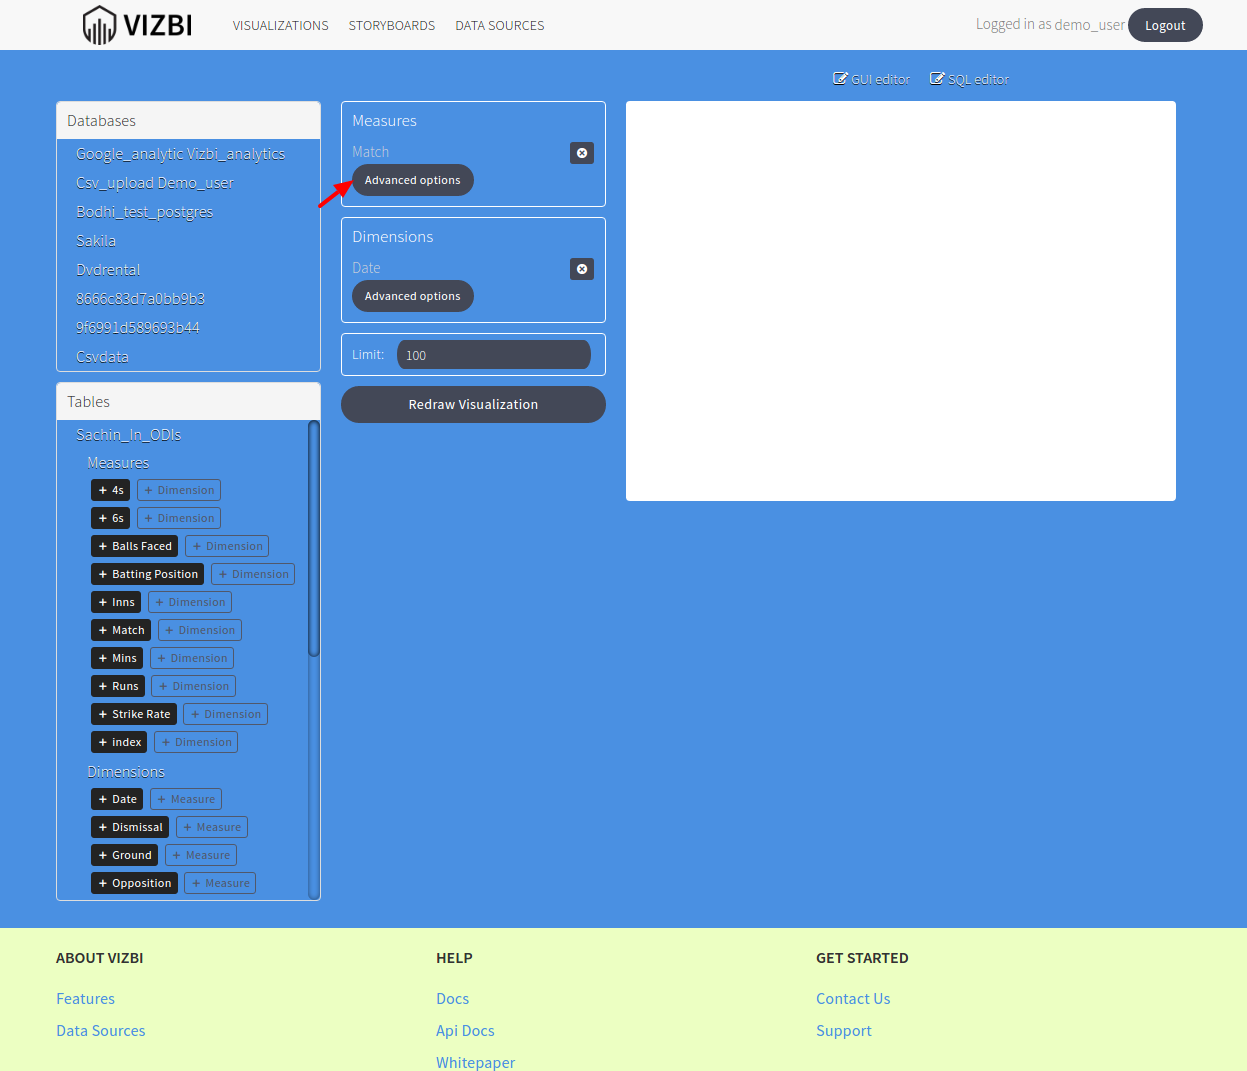This screenshot has width=1247, height=1071.
Task: Open the GUI editor
Action: point(871,79)
